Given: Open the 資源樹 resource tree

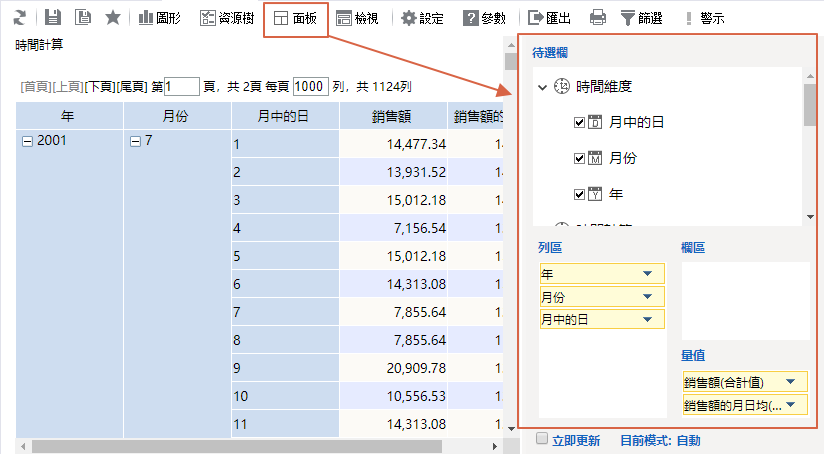Looking at the screenshot, I should 227,18.
